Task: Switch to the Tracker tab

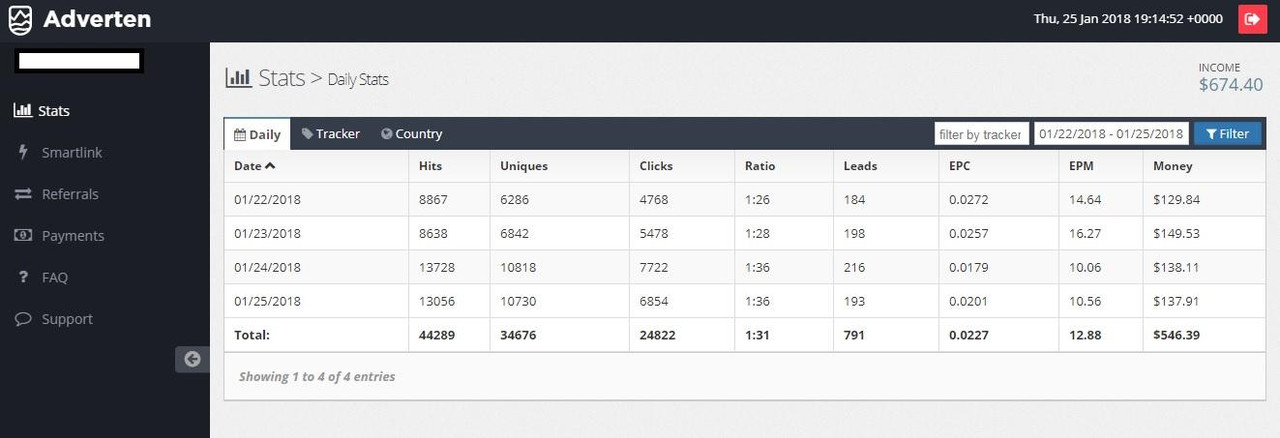Action: (331, 134)
